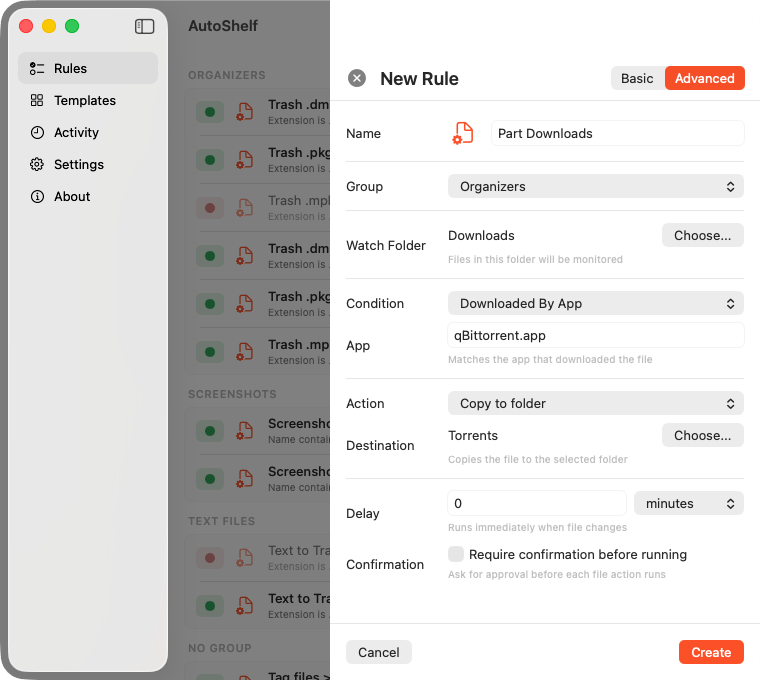Click the NO GROUP header
This screenshot has height=680, width=760.
(x=220, y=648)
